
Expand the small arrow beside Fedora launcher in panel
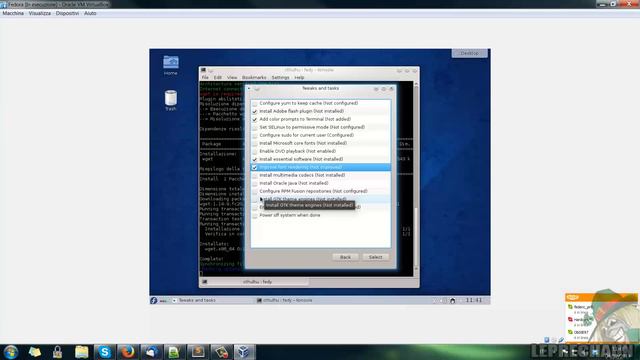click(x=174, y=300)
